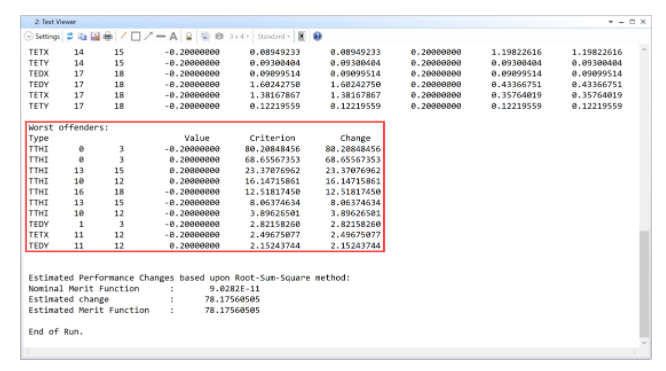Toggle the window lock icon

[x=189, y=37]
